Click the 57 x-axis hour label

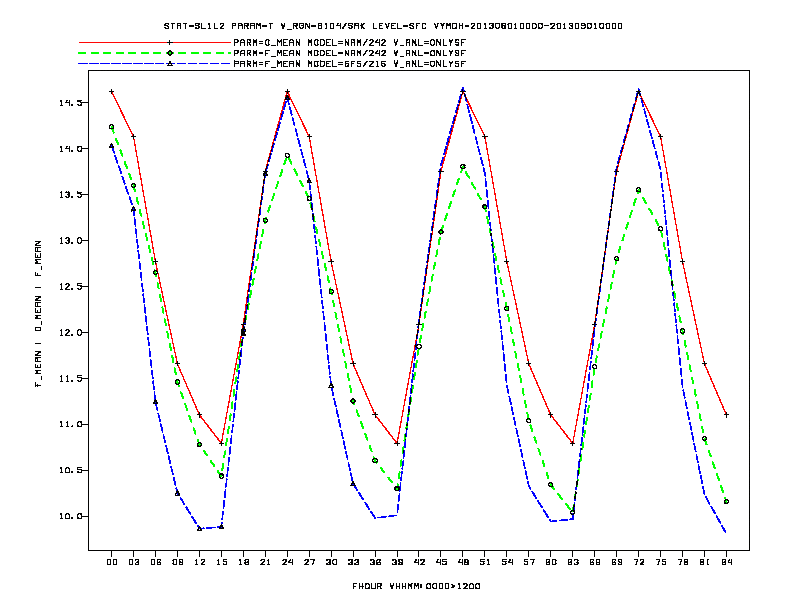tap(529, 562)
